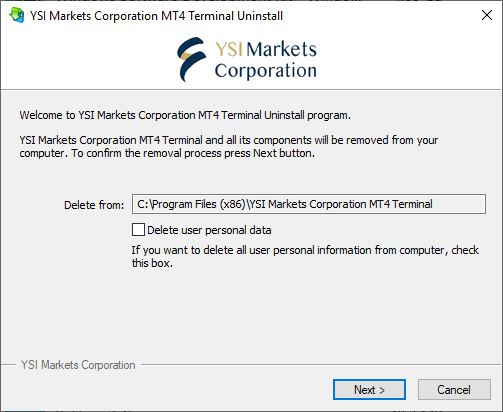Click the components removal description paragraph
Screen dimensions: 503x412
tap(229, 146)
